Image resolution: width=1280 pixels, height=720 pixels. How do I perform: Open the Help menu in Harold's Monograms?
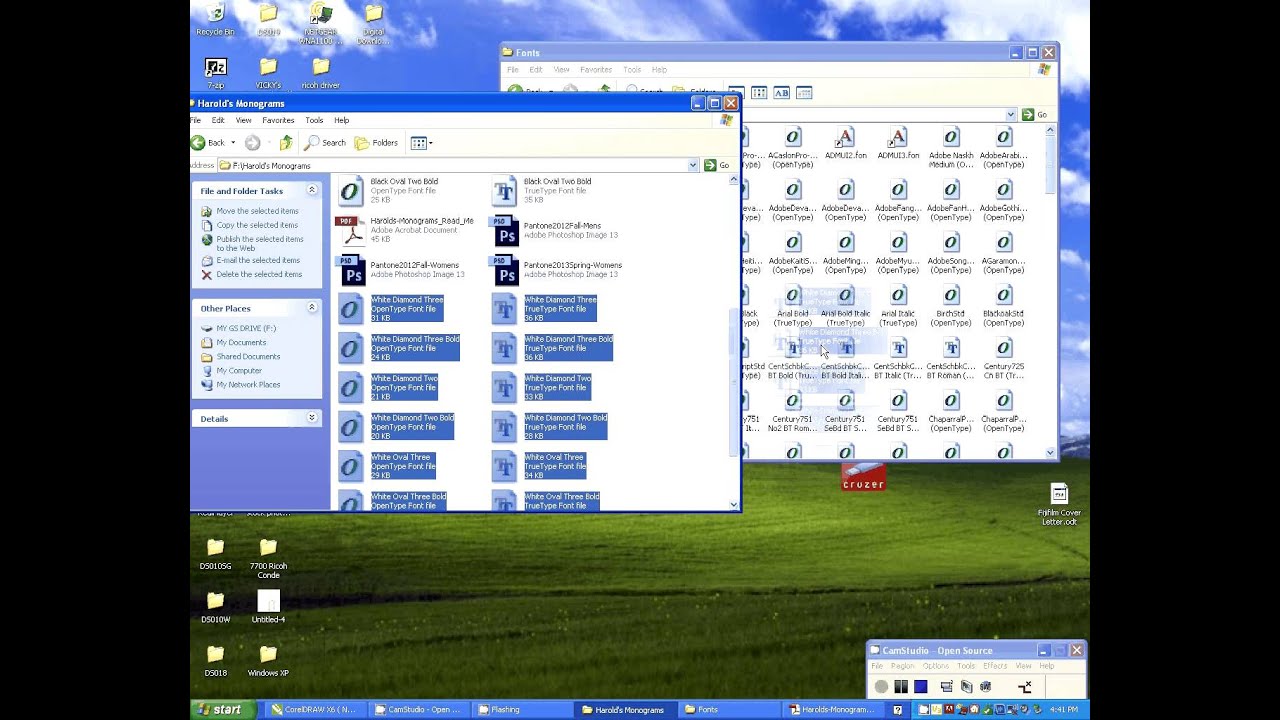point(341,120)
